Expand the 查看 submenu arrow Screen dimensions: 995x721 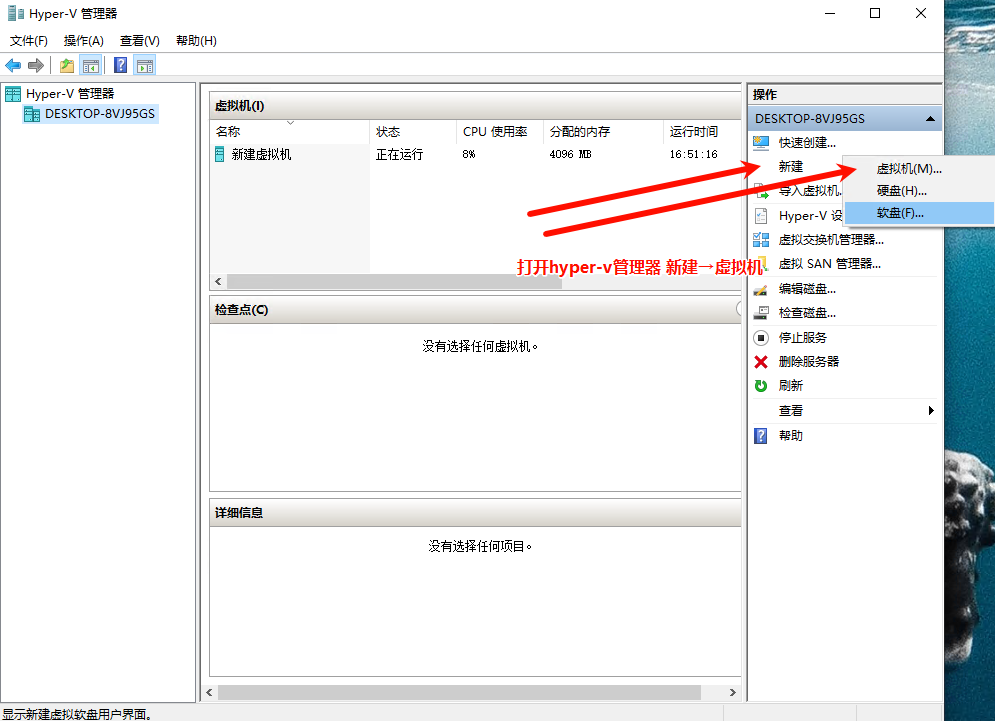click(931, 411)
